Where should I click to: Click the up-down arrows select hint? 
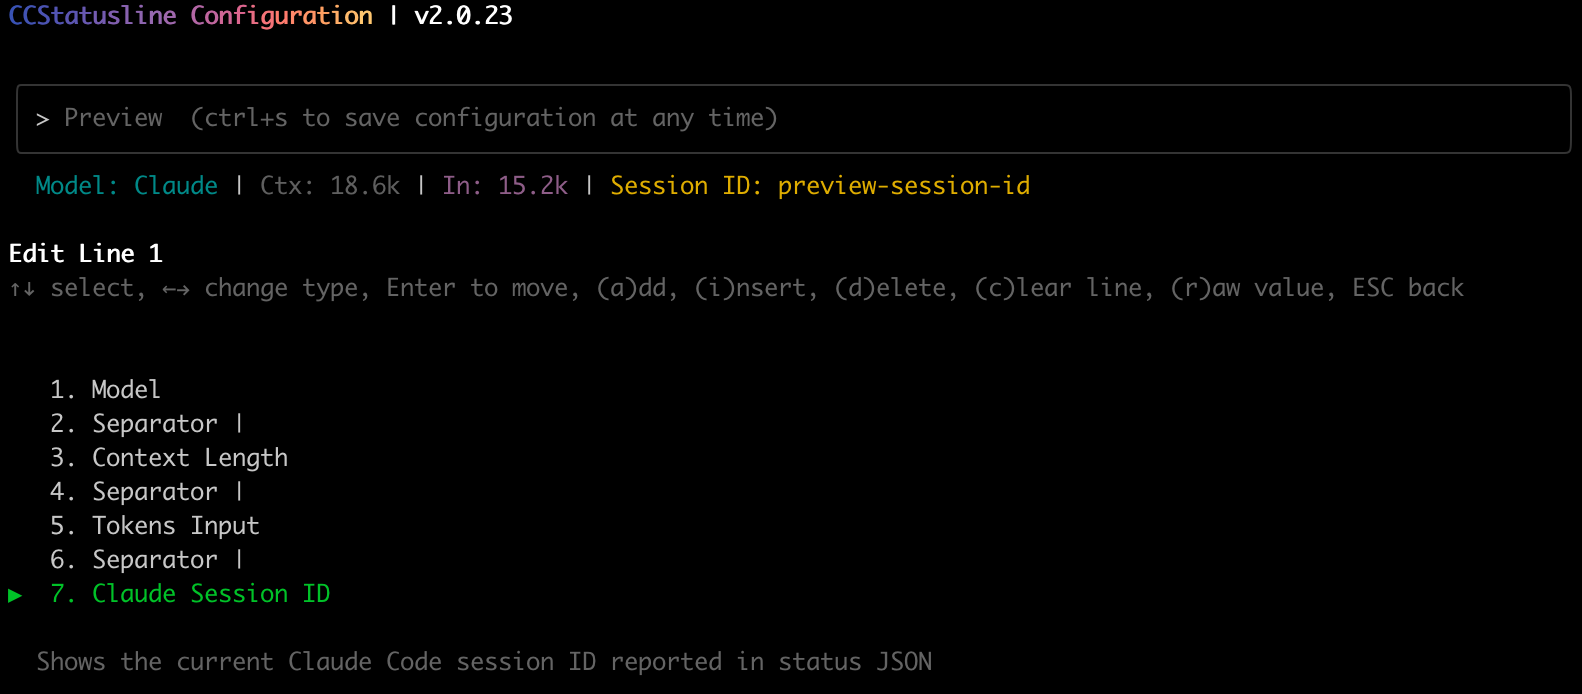(23, 289)
